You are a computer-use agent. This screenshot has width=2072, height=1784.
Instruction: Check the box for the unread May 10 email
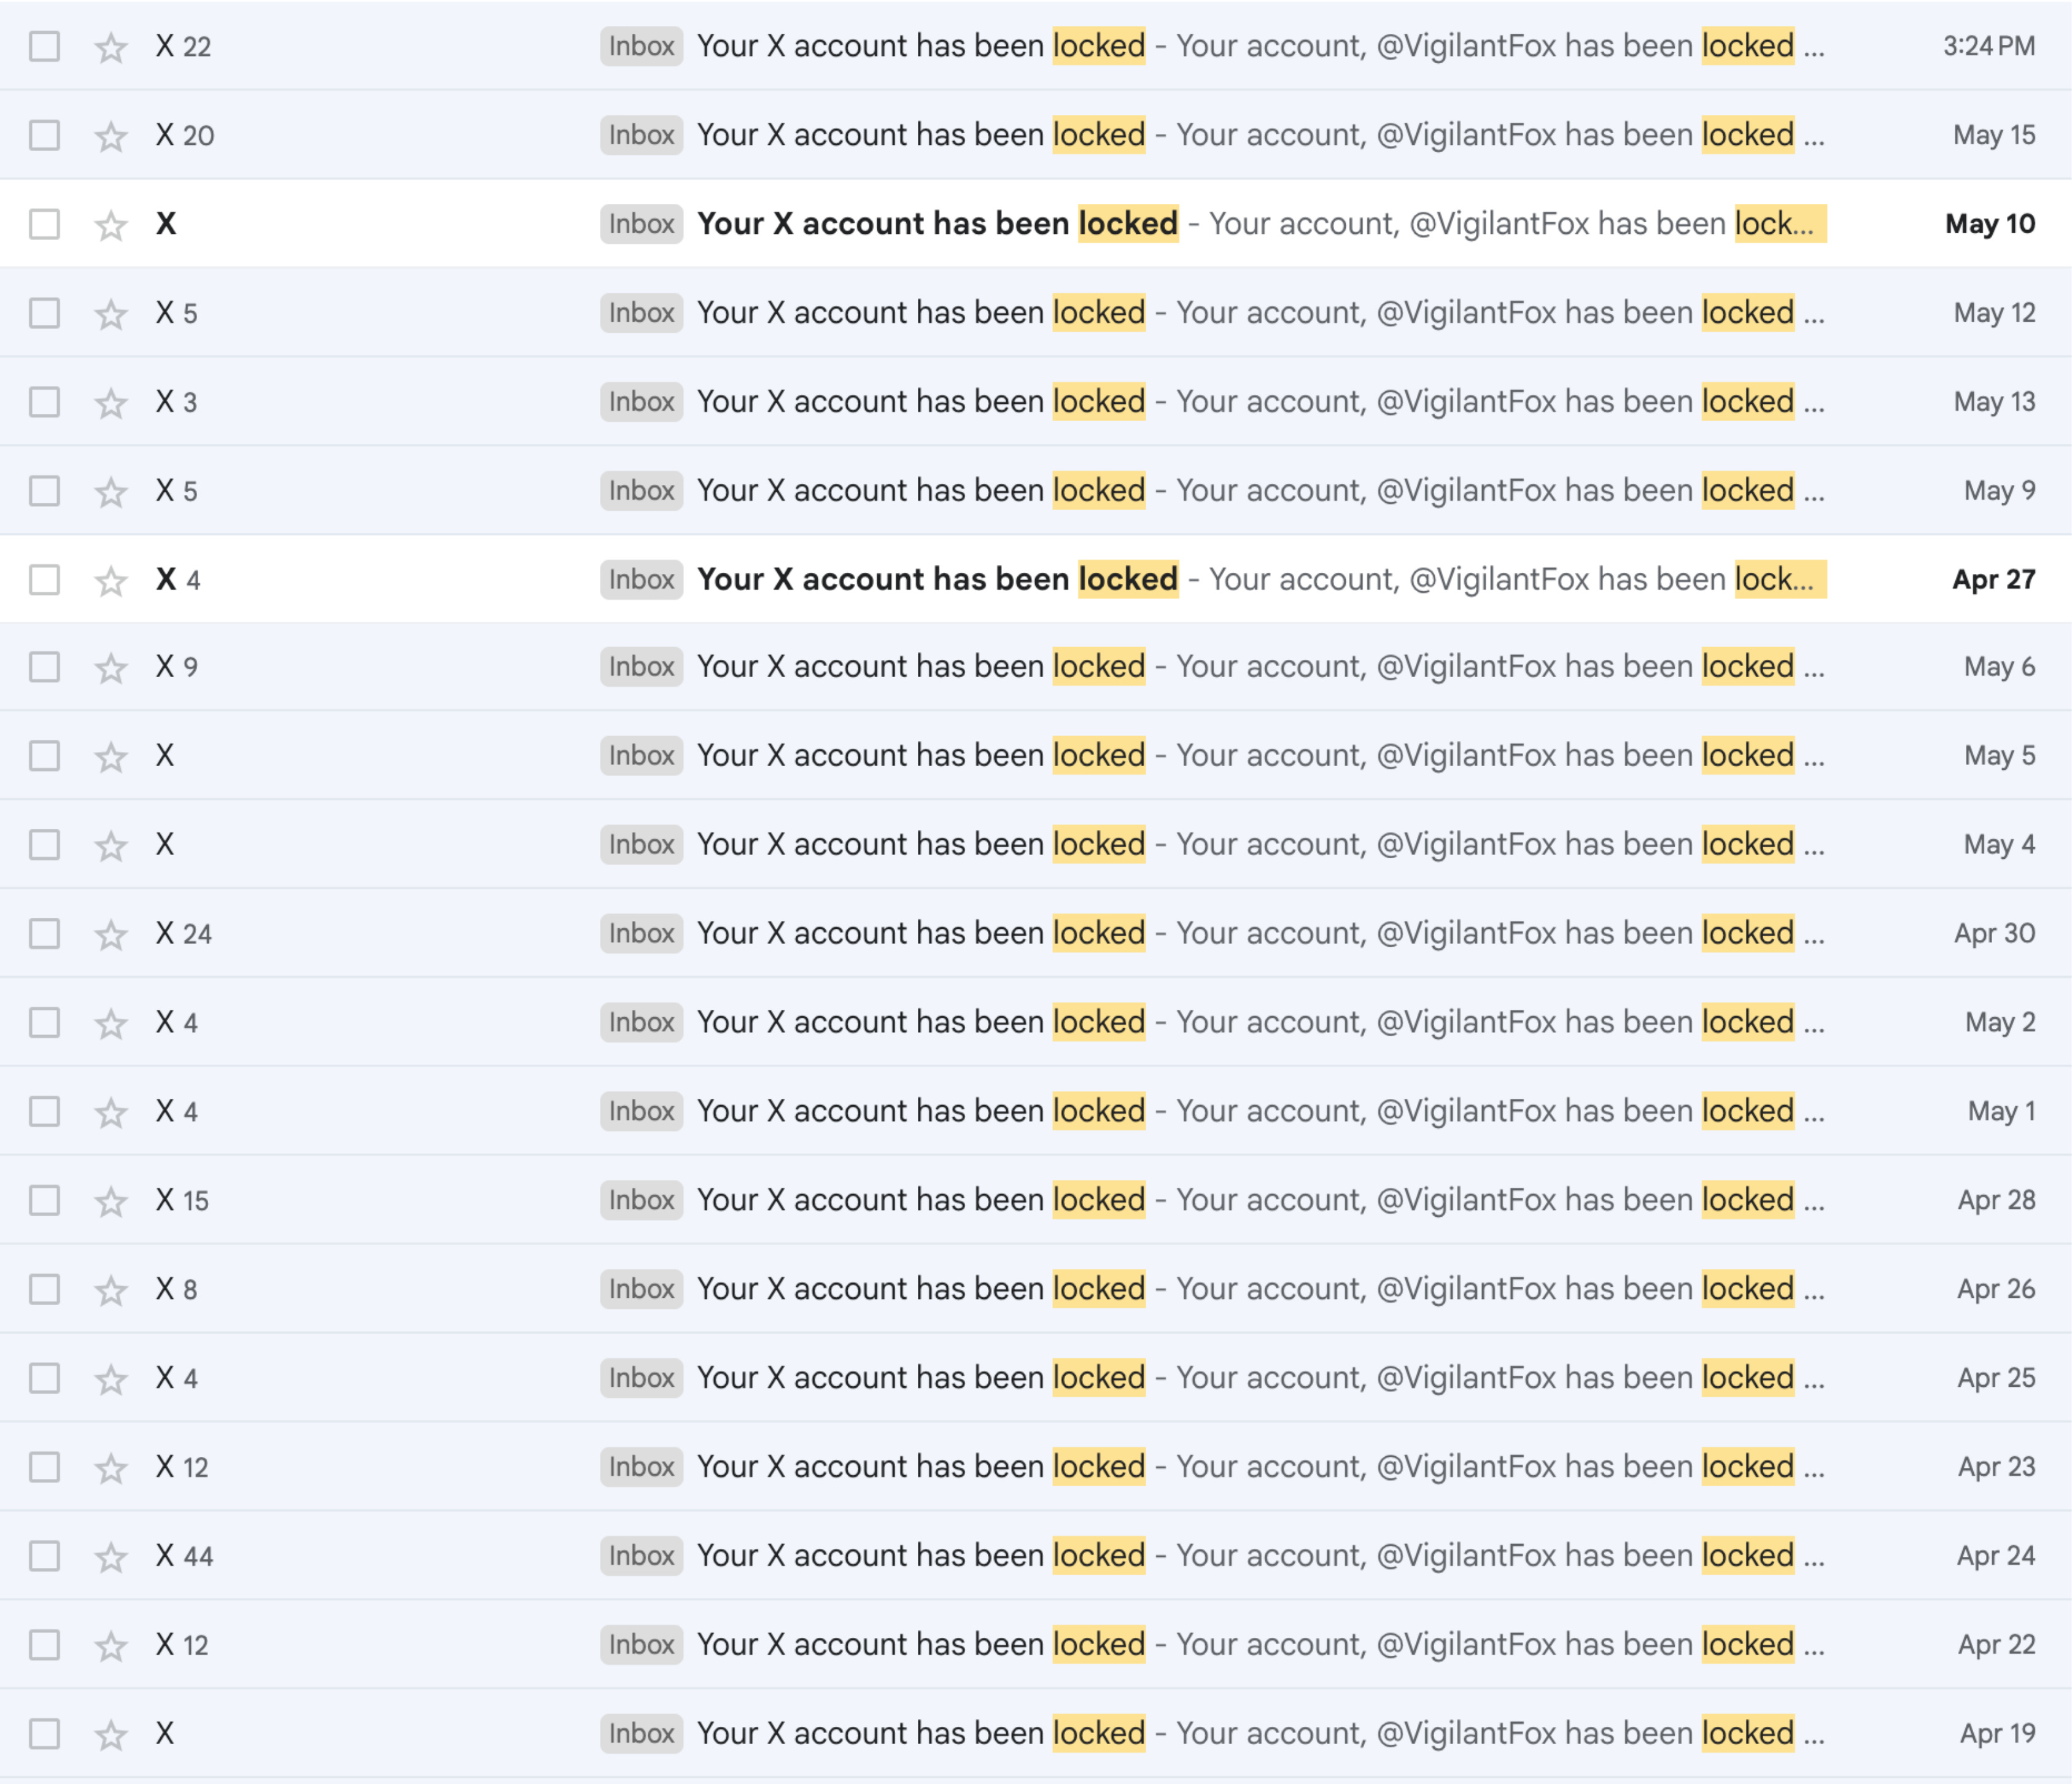pos(44,224)
